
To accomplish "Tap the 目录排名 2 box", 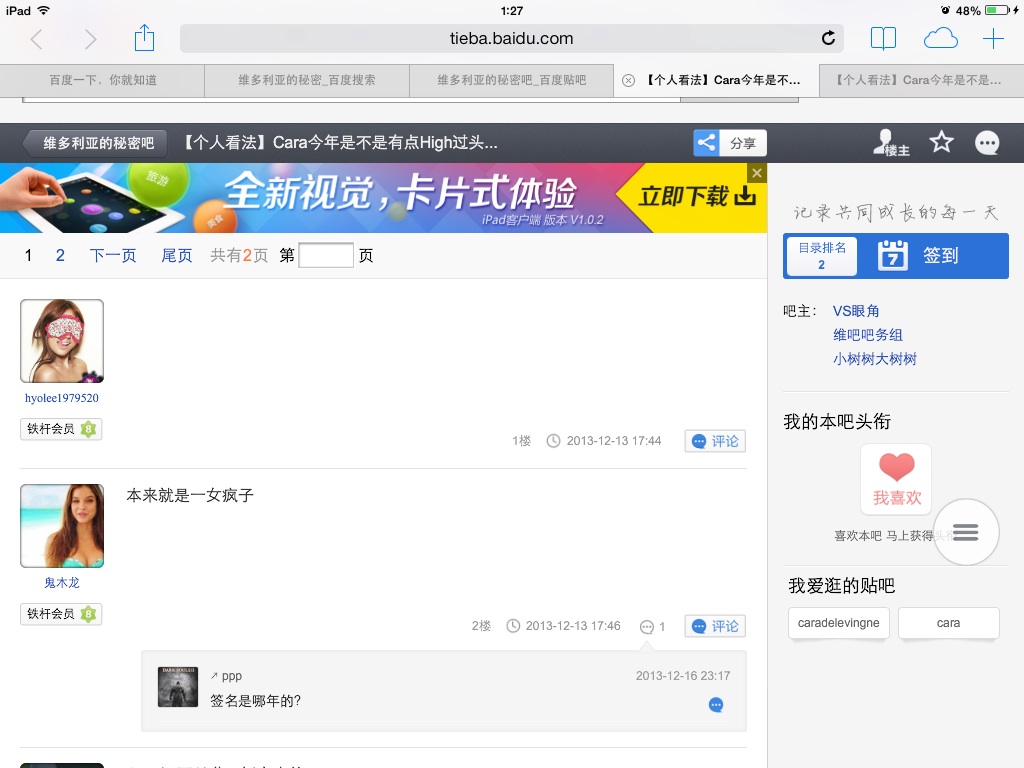I will pyautogui.click(x=822, y=256).
